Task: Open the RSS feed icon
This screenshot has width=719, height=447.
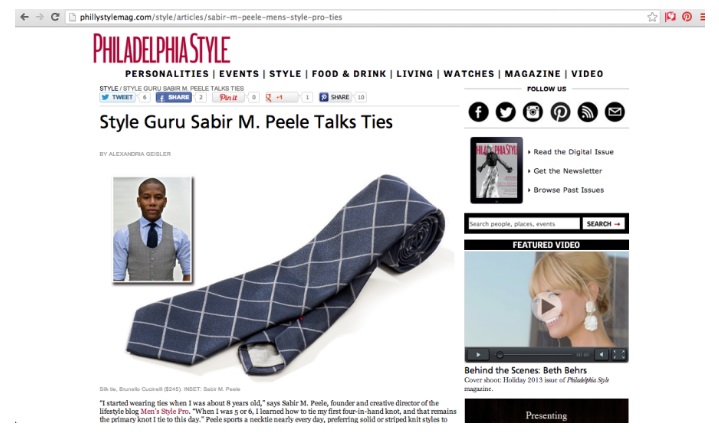Action: (x=587, y=112)
